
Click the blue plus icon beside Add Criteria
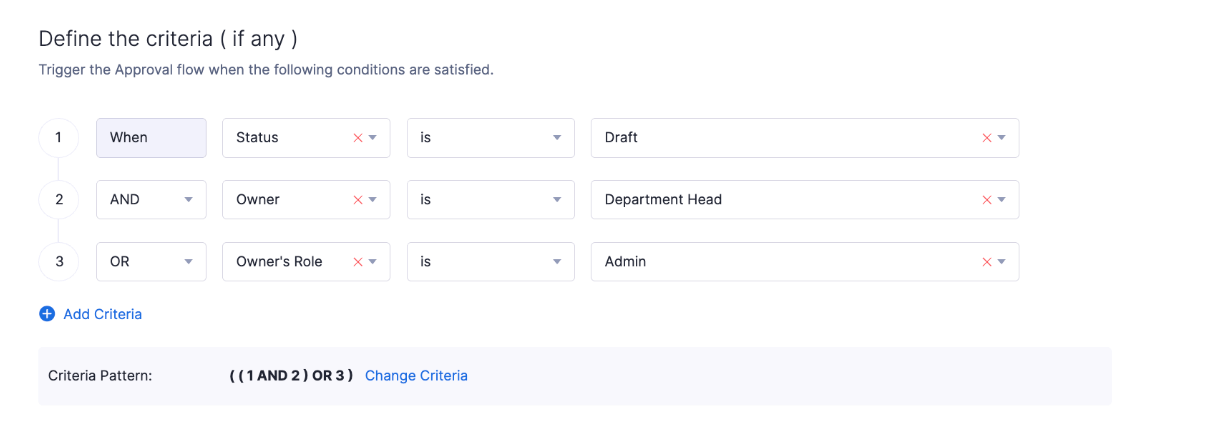click(x=47, y=314)
